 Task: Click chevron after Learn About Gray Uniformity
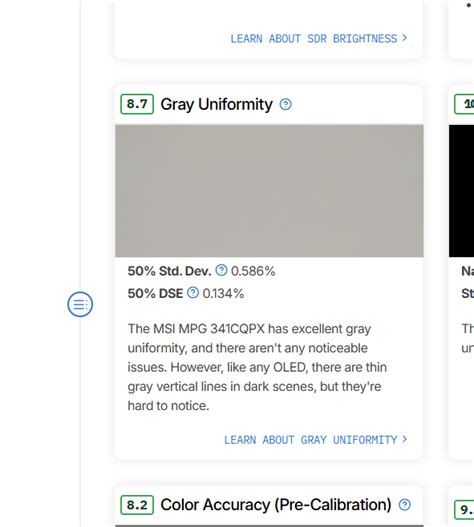(404, 439)
